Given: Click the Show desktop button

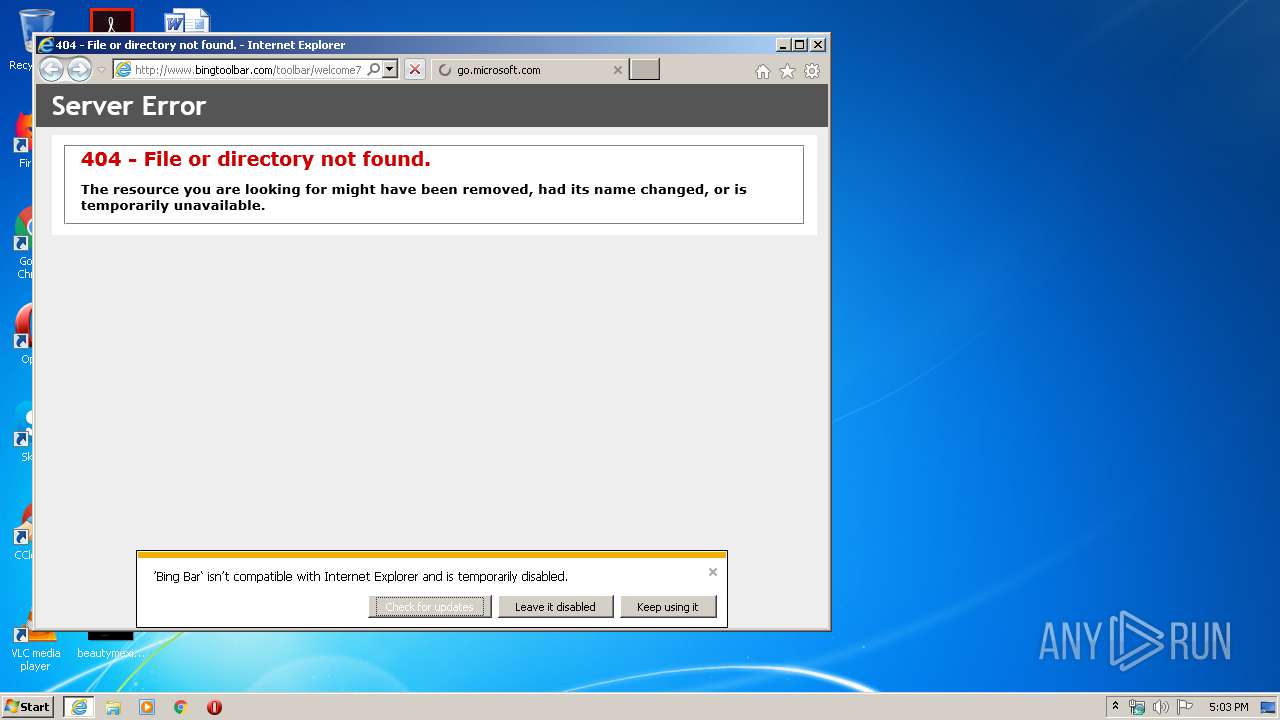Looking at the screenshot, I should tap(1268, 707).
